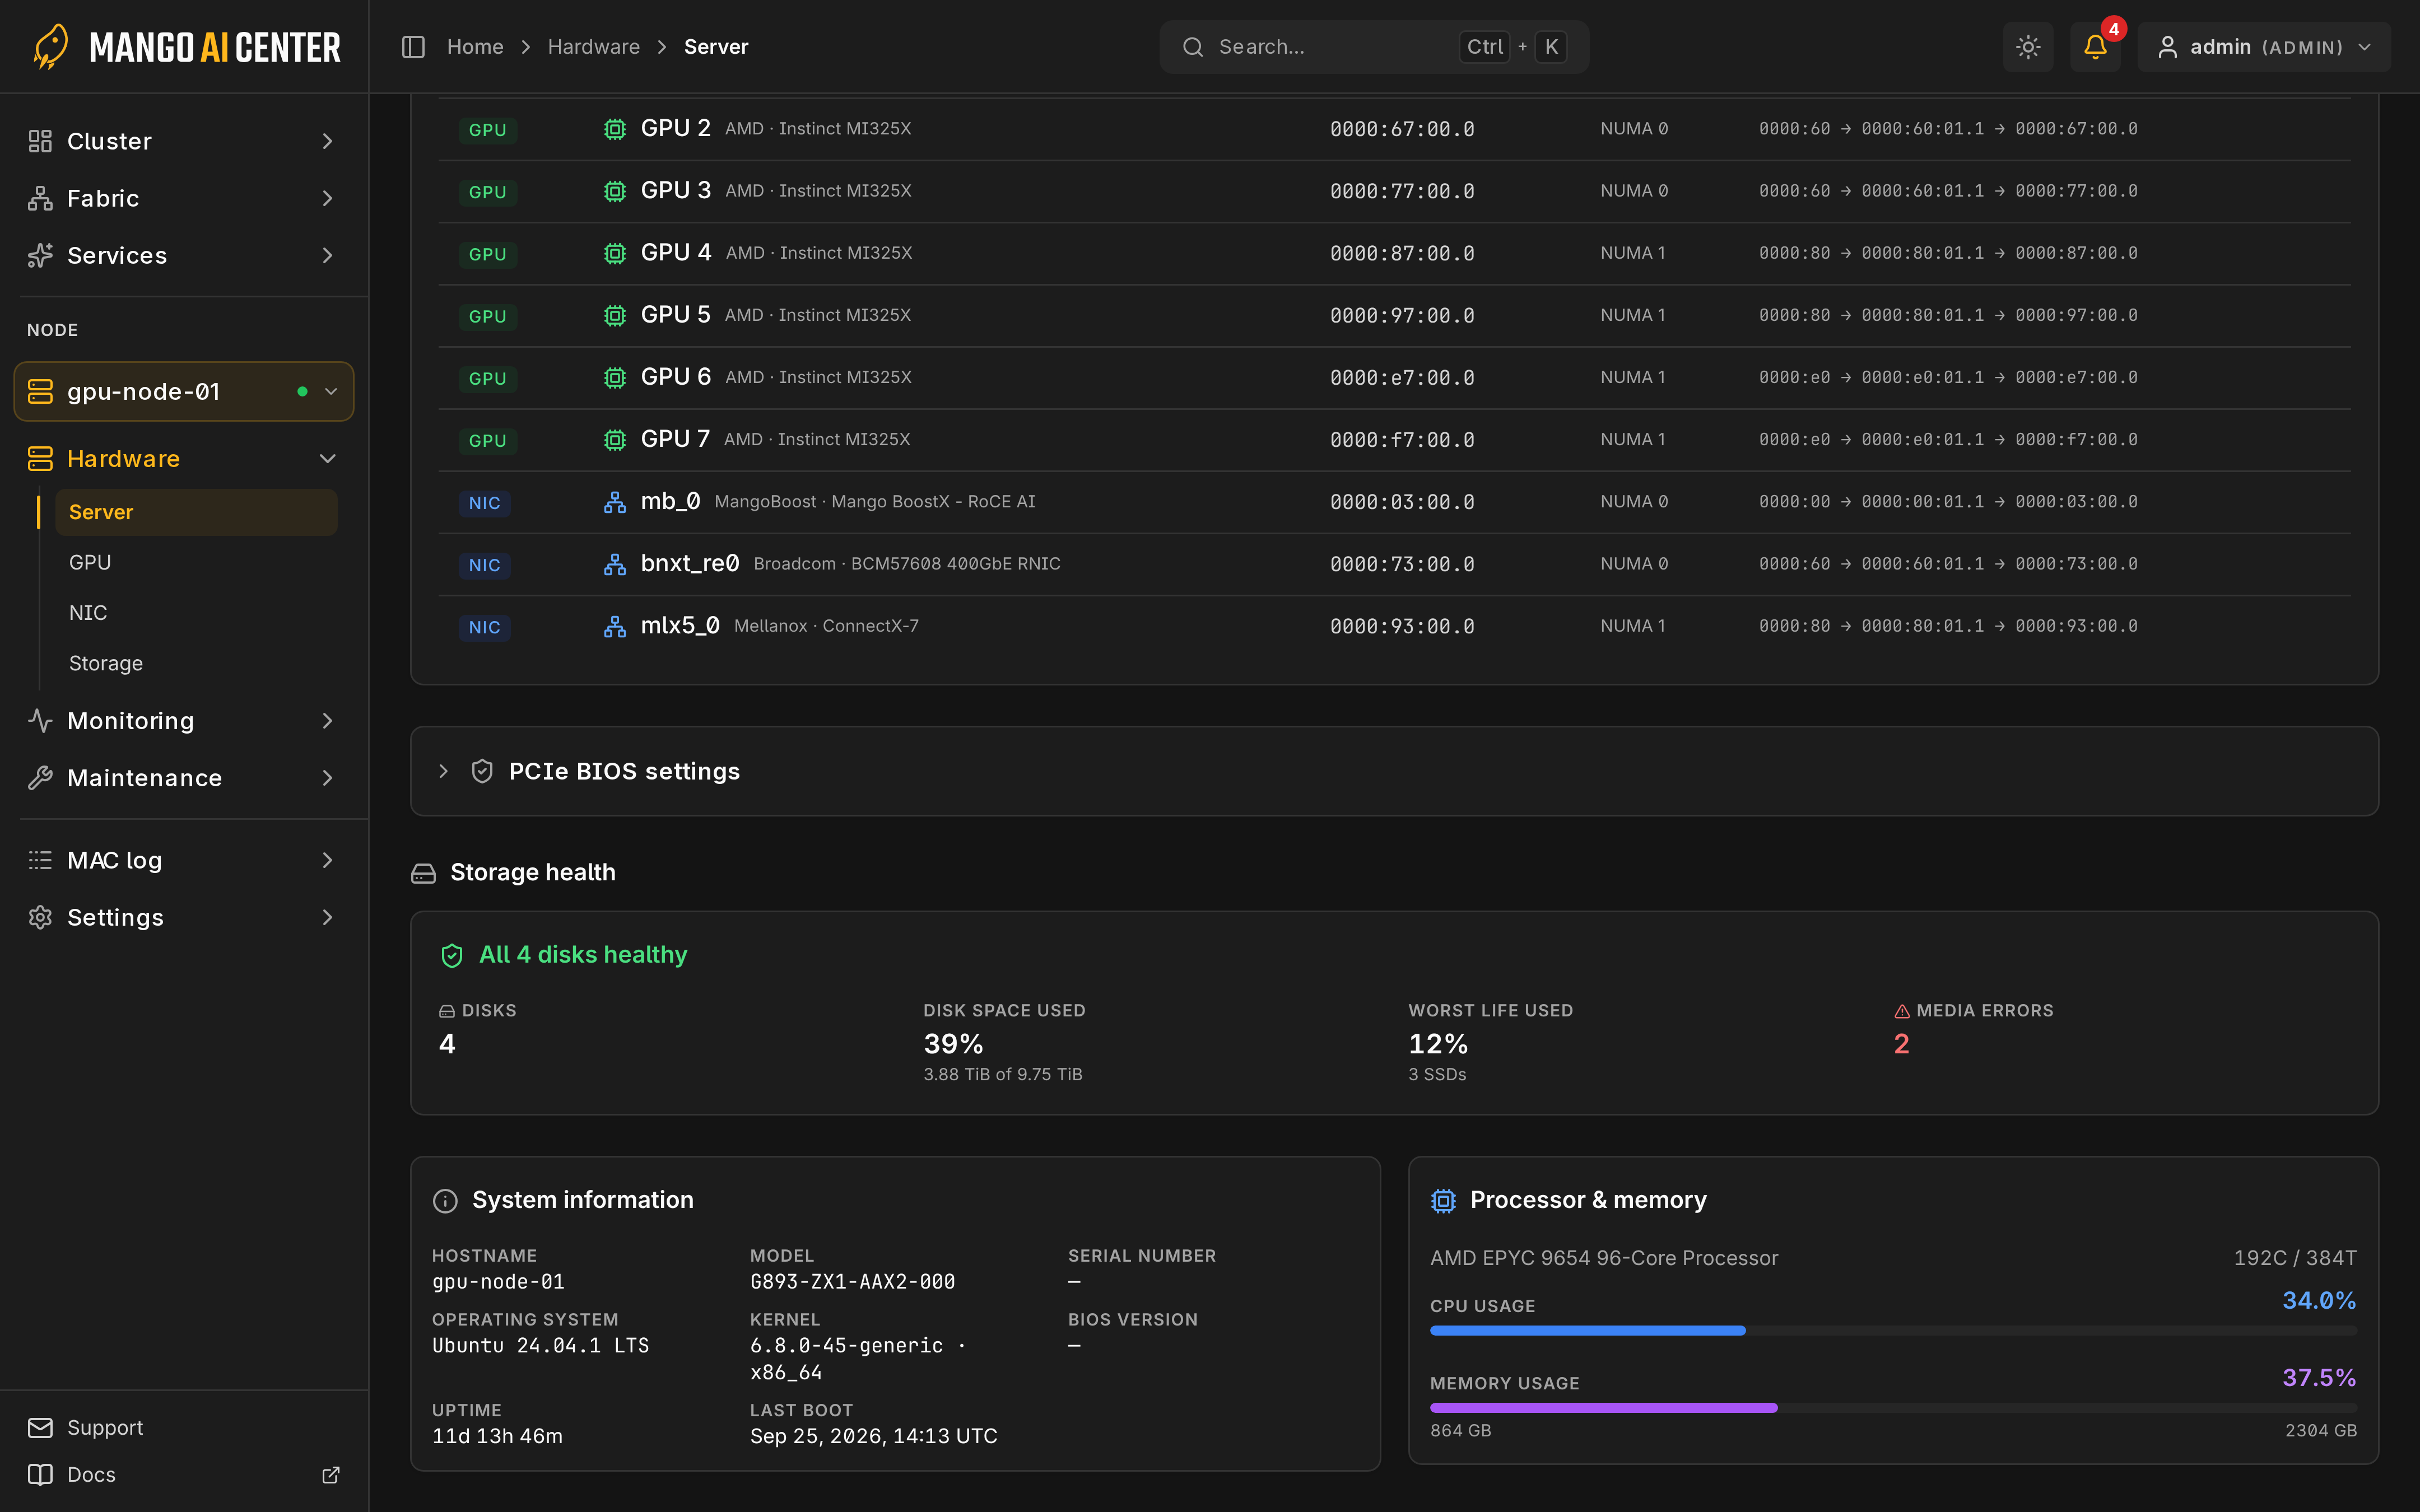Go to Hardware breadcrumb
Viewport: 2420px width, 1512px height.
[594, 47]
